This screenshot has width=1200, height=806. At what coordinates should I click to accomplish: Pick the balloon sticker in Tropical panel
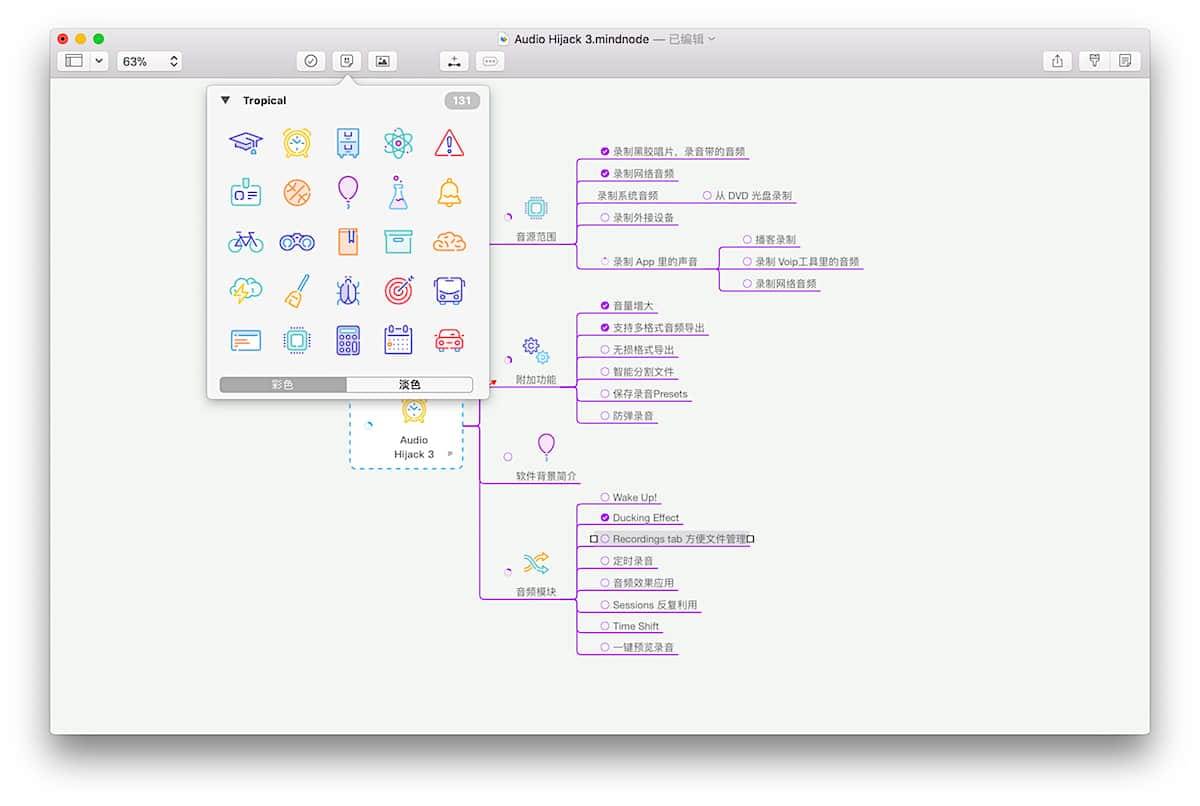click(348, 191)
